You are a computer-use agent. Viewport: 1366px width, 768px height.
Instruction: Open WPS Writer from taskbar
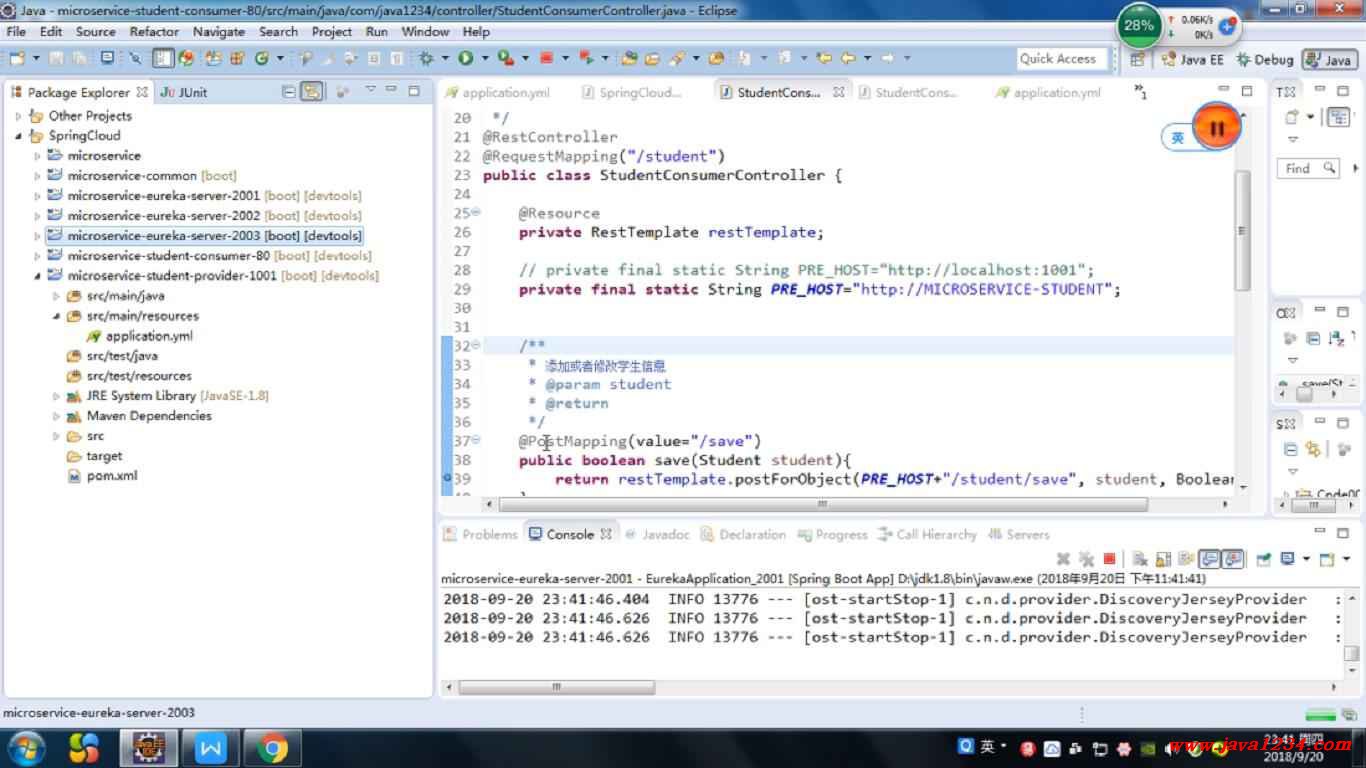tap(210, 748)
